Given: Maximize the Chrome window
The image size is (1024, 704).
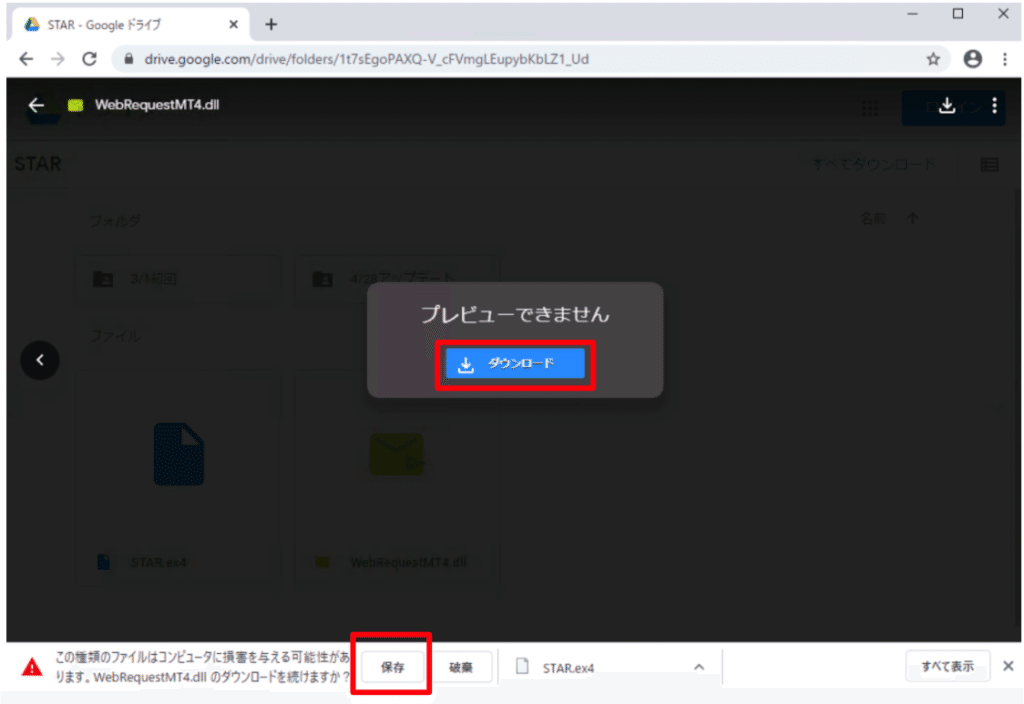Looking at the screenshot, I should pos(958,14).
